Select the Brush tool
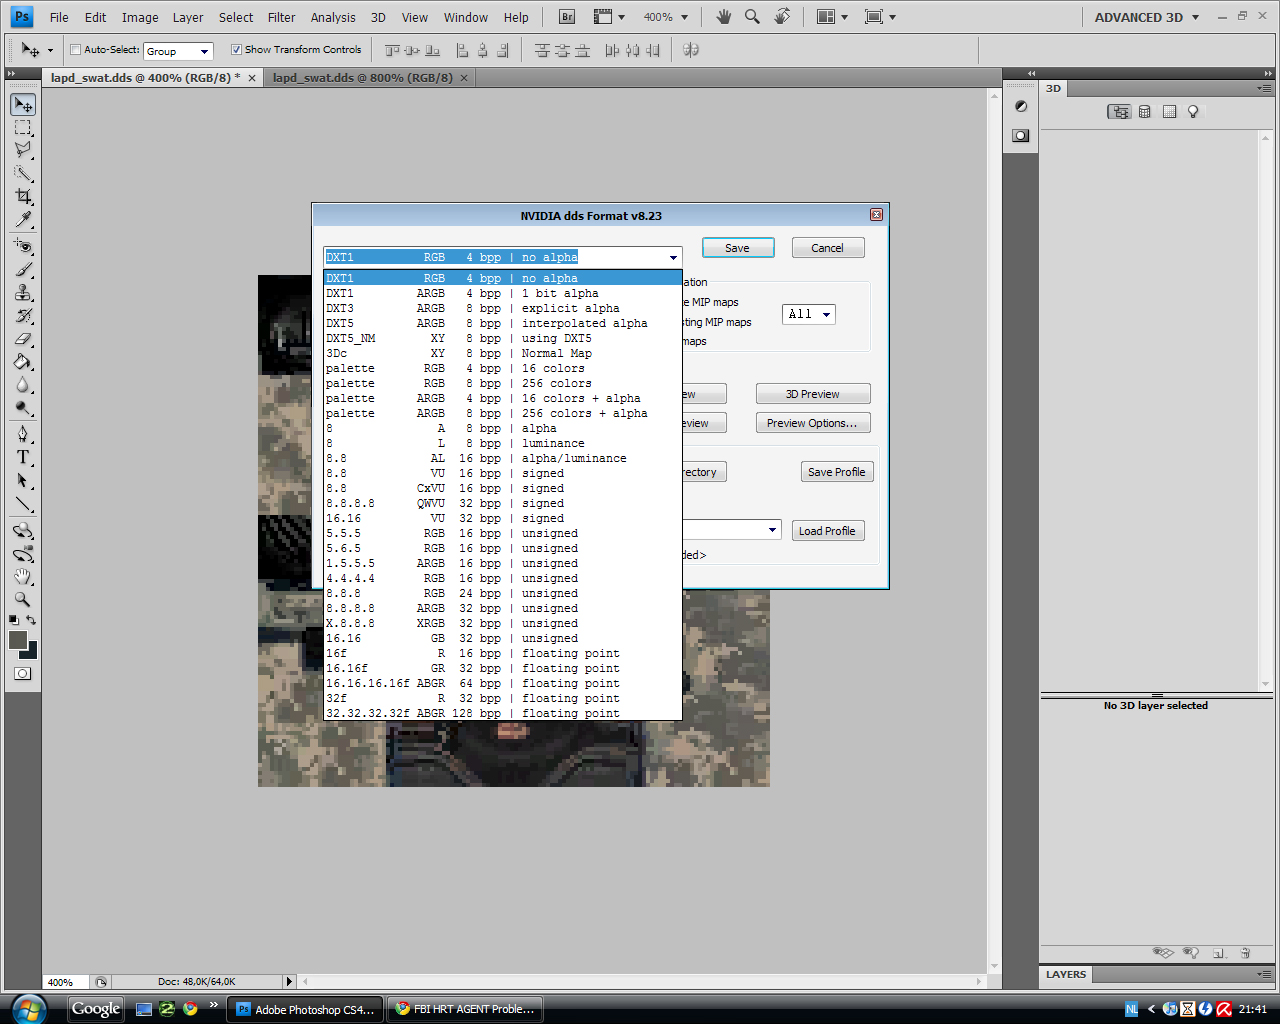This screenshot has height=1024, width=1280. point(23,269)
